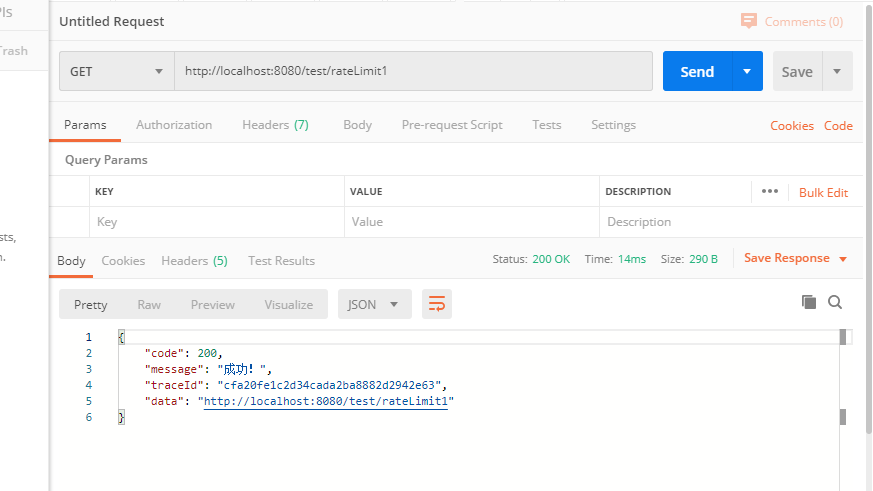Open the request Body tab
873x491 pixels.
(357, 125)
